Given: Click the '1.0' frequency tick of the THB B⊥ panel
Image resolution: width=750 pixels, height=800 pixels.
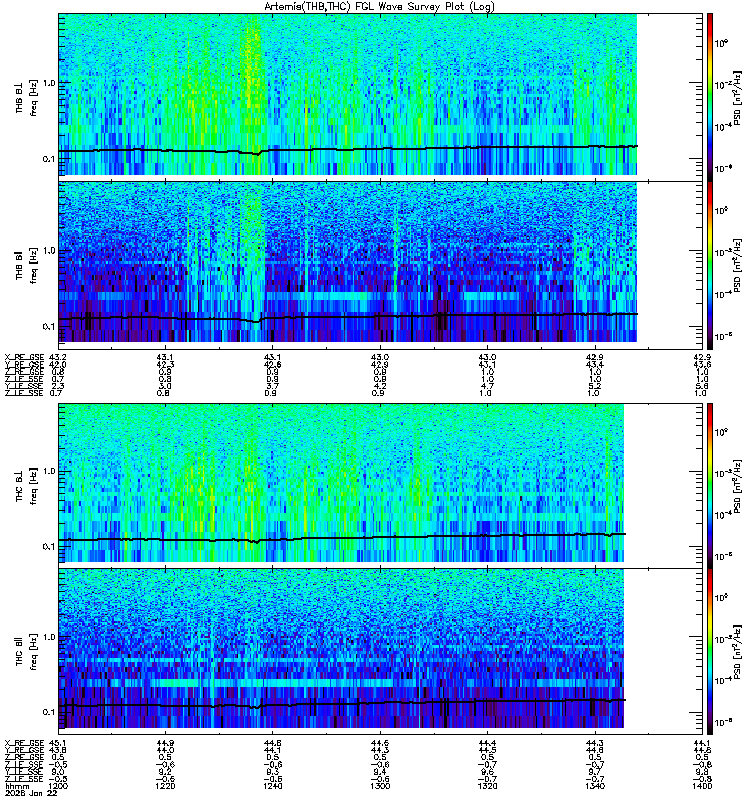Looking at the screenshot, I should click(x=49, y=83).
